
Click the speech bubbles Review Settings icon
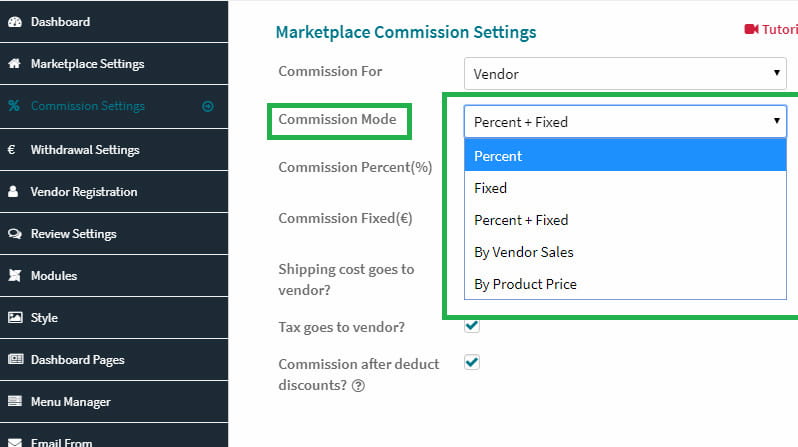15,234
